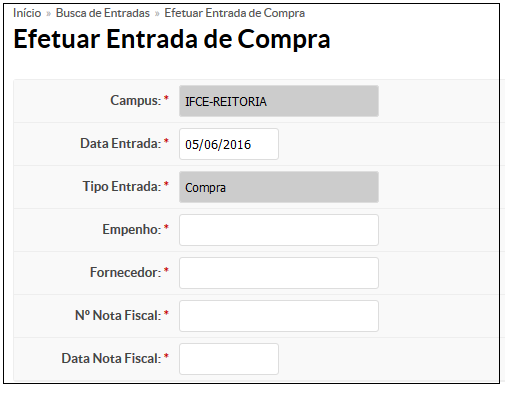Click the Tipo Entrada label
This screenshot has width=505, height=393.
click(122, 186)
